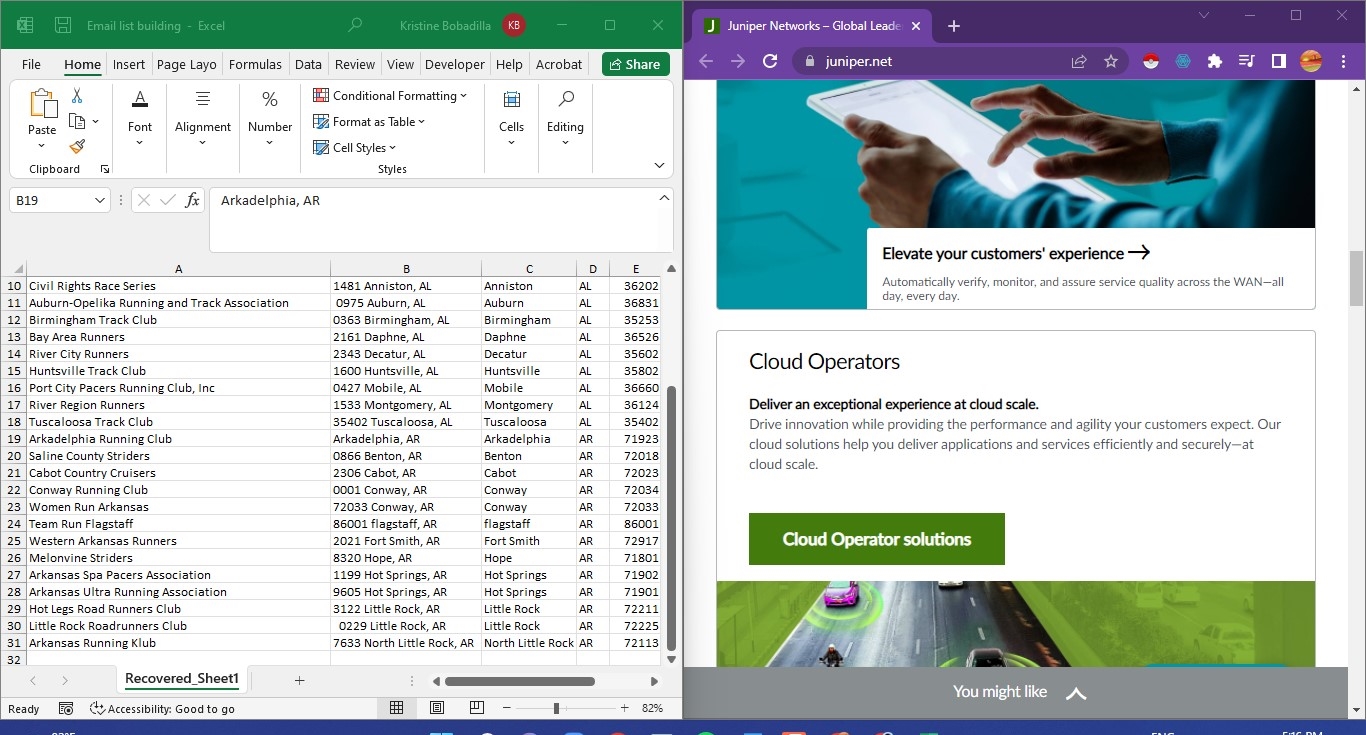This screenshot has height=735, width=1366.
Task: Click the Cloud Operator solutions button
Action: click(877, 539)
